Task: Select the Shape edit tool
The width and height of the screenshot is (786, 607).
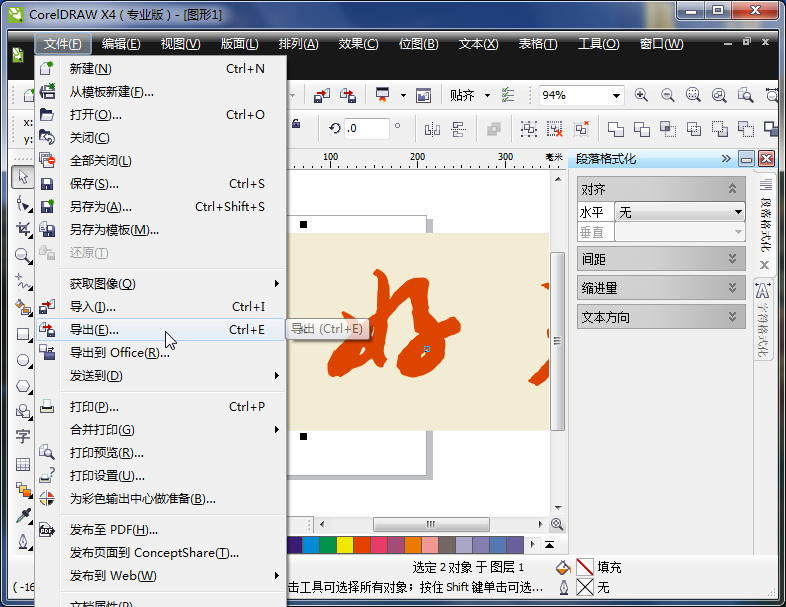Action: 23,204
